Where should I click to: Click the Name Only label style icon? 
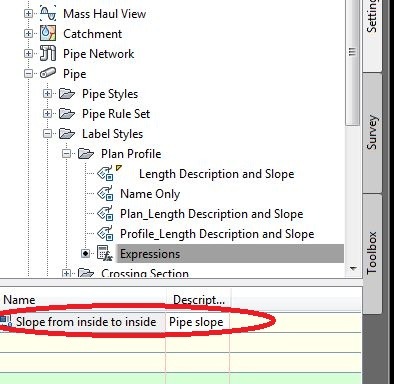[106, 194]
